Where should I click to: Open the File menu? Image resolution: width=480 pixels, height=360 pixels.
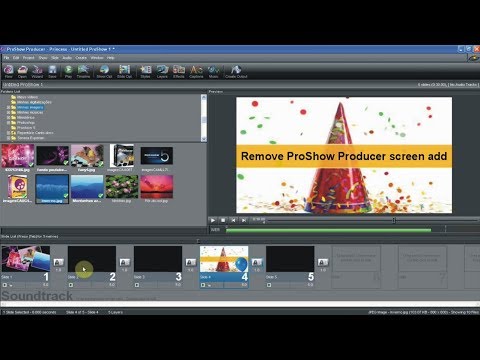tap(6, 58)
